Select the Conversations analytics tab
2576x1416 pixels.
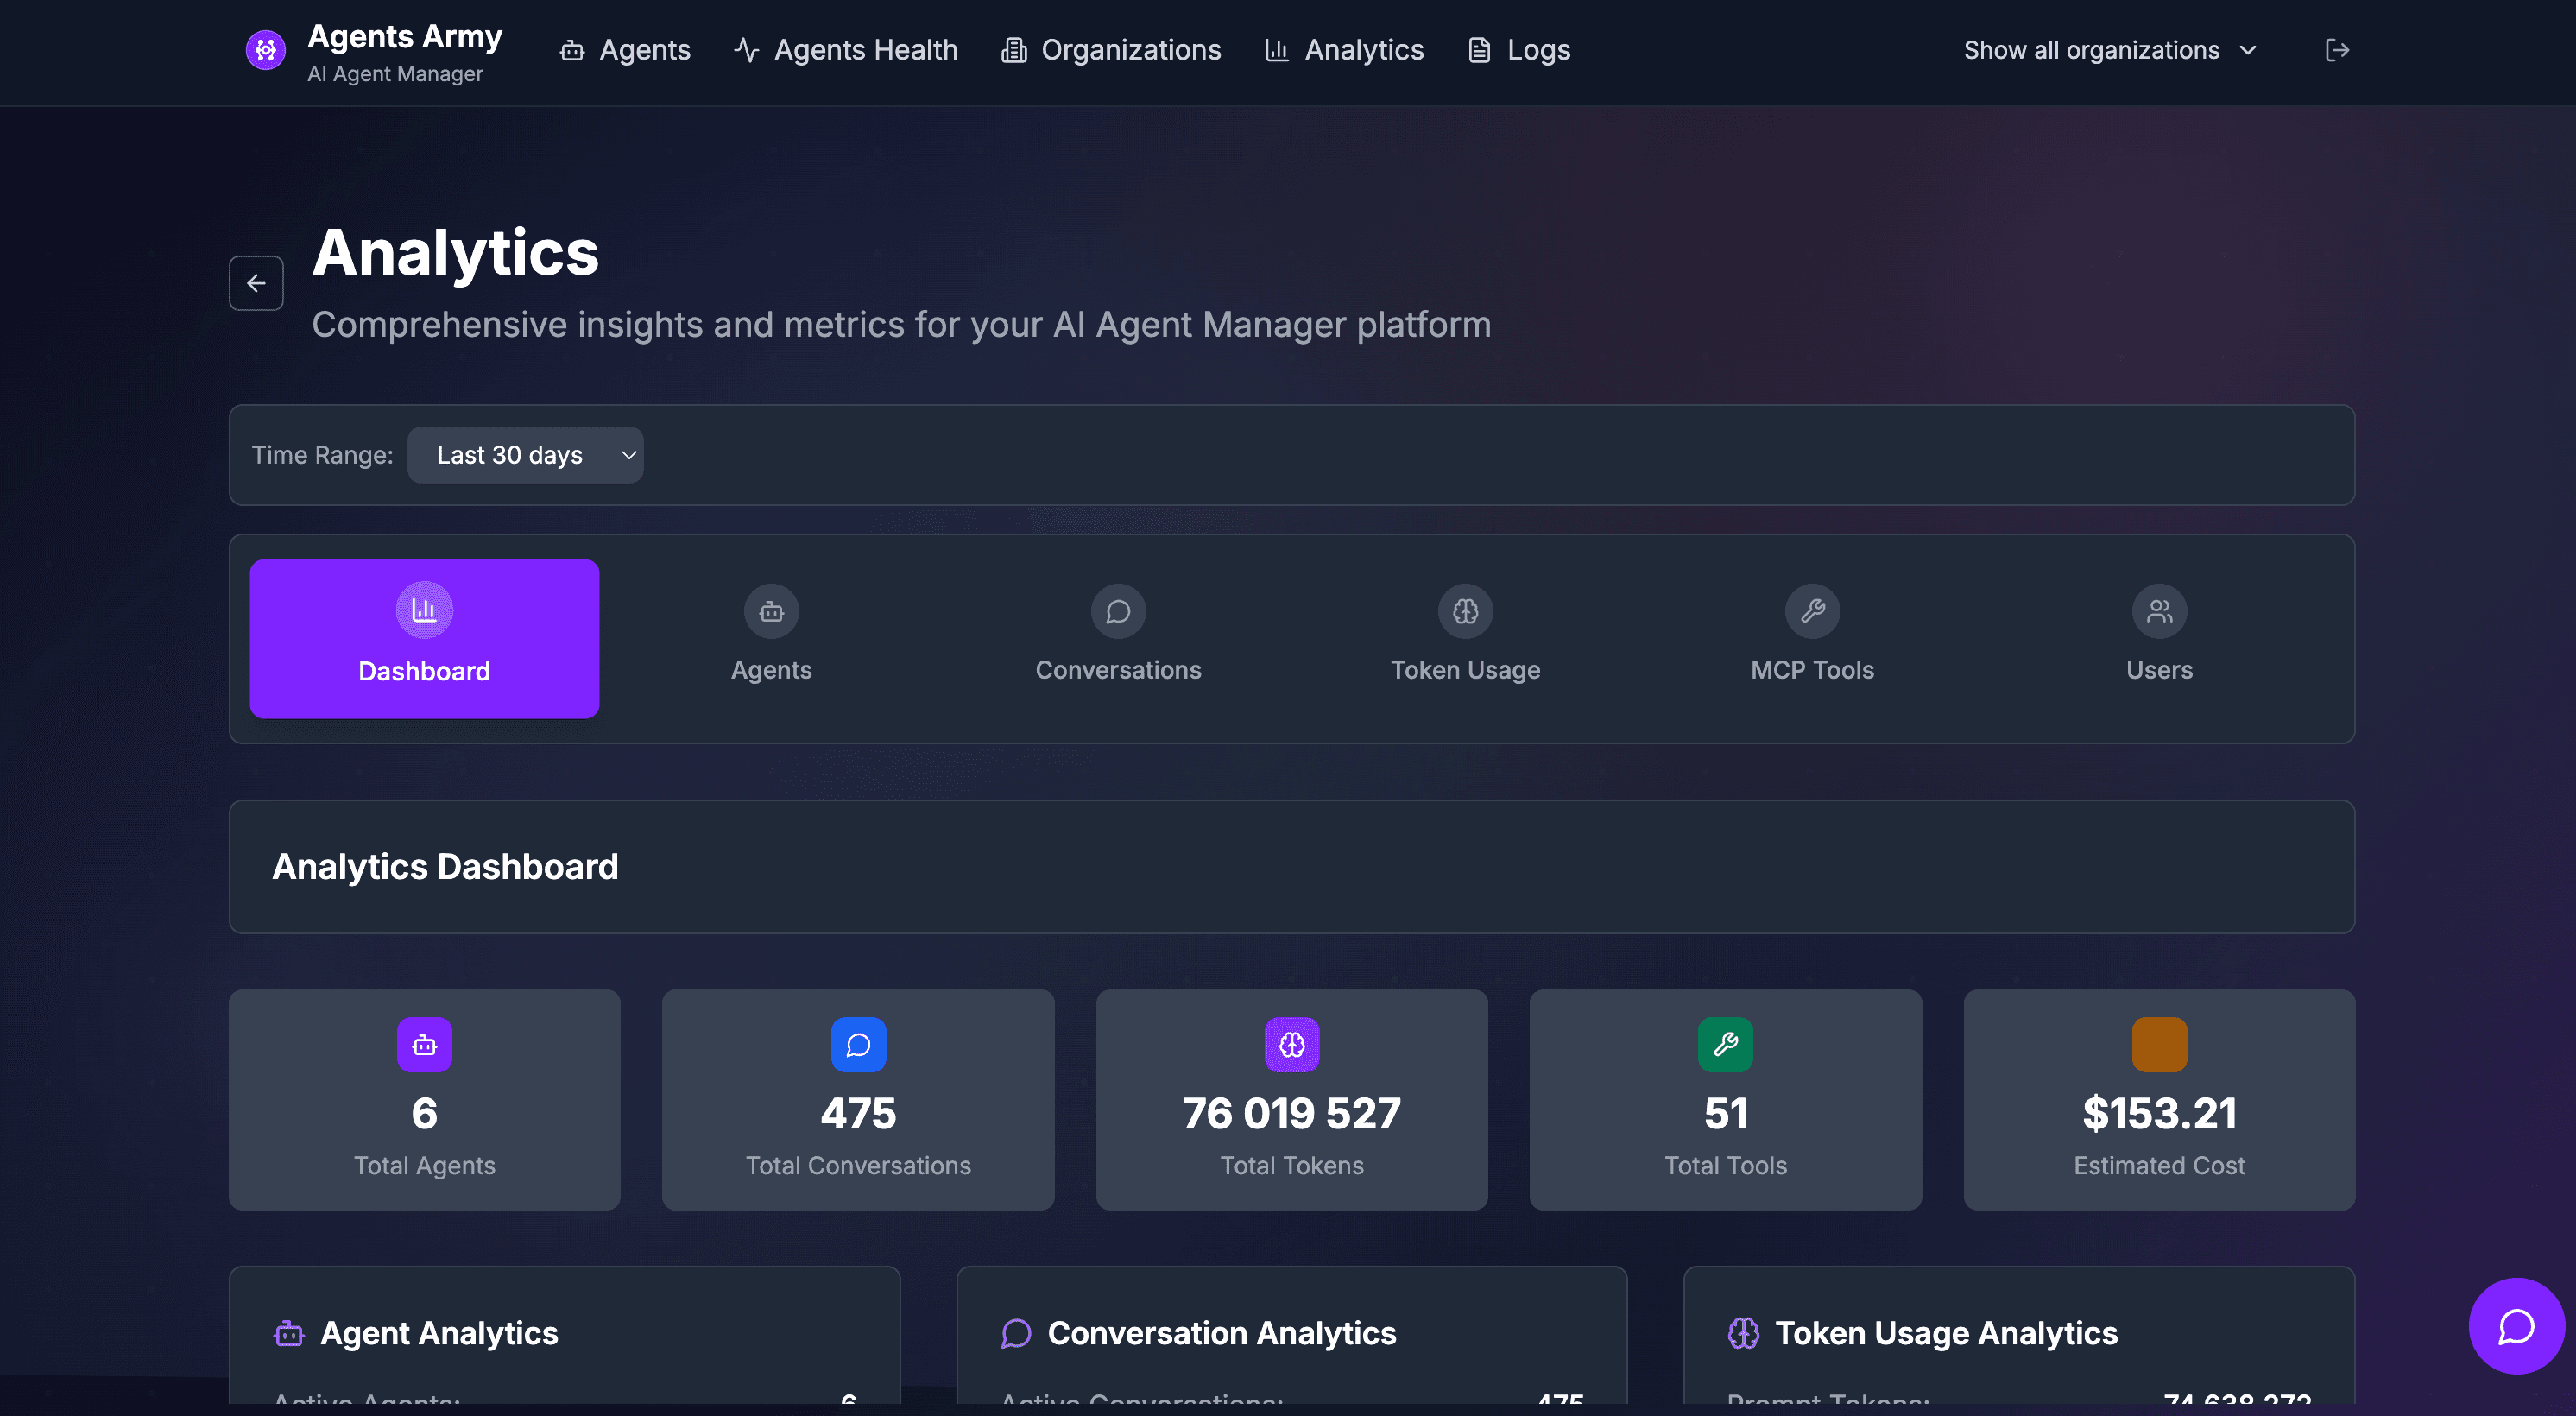1117,637
